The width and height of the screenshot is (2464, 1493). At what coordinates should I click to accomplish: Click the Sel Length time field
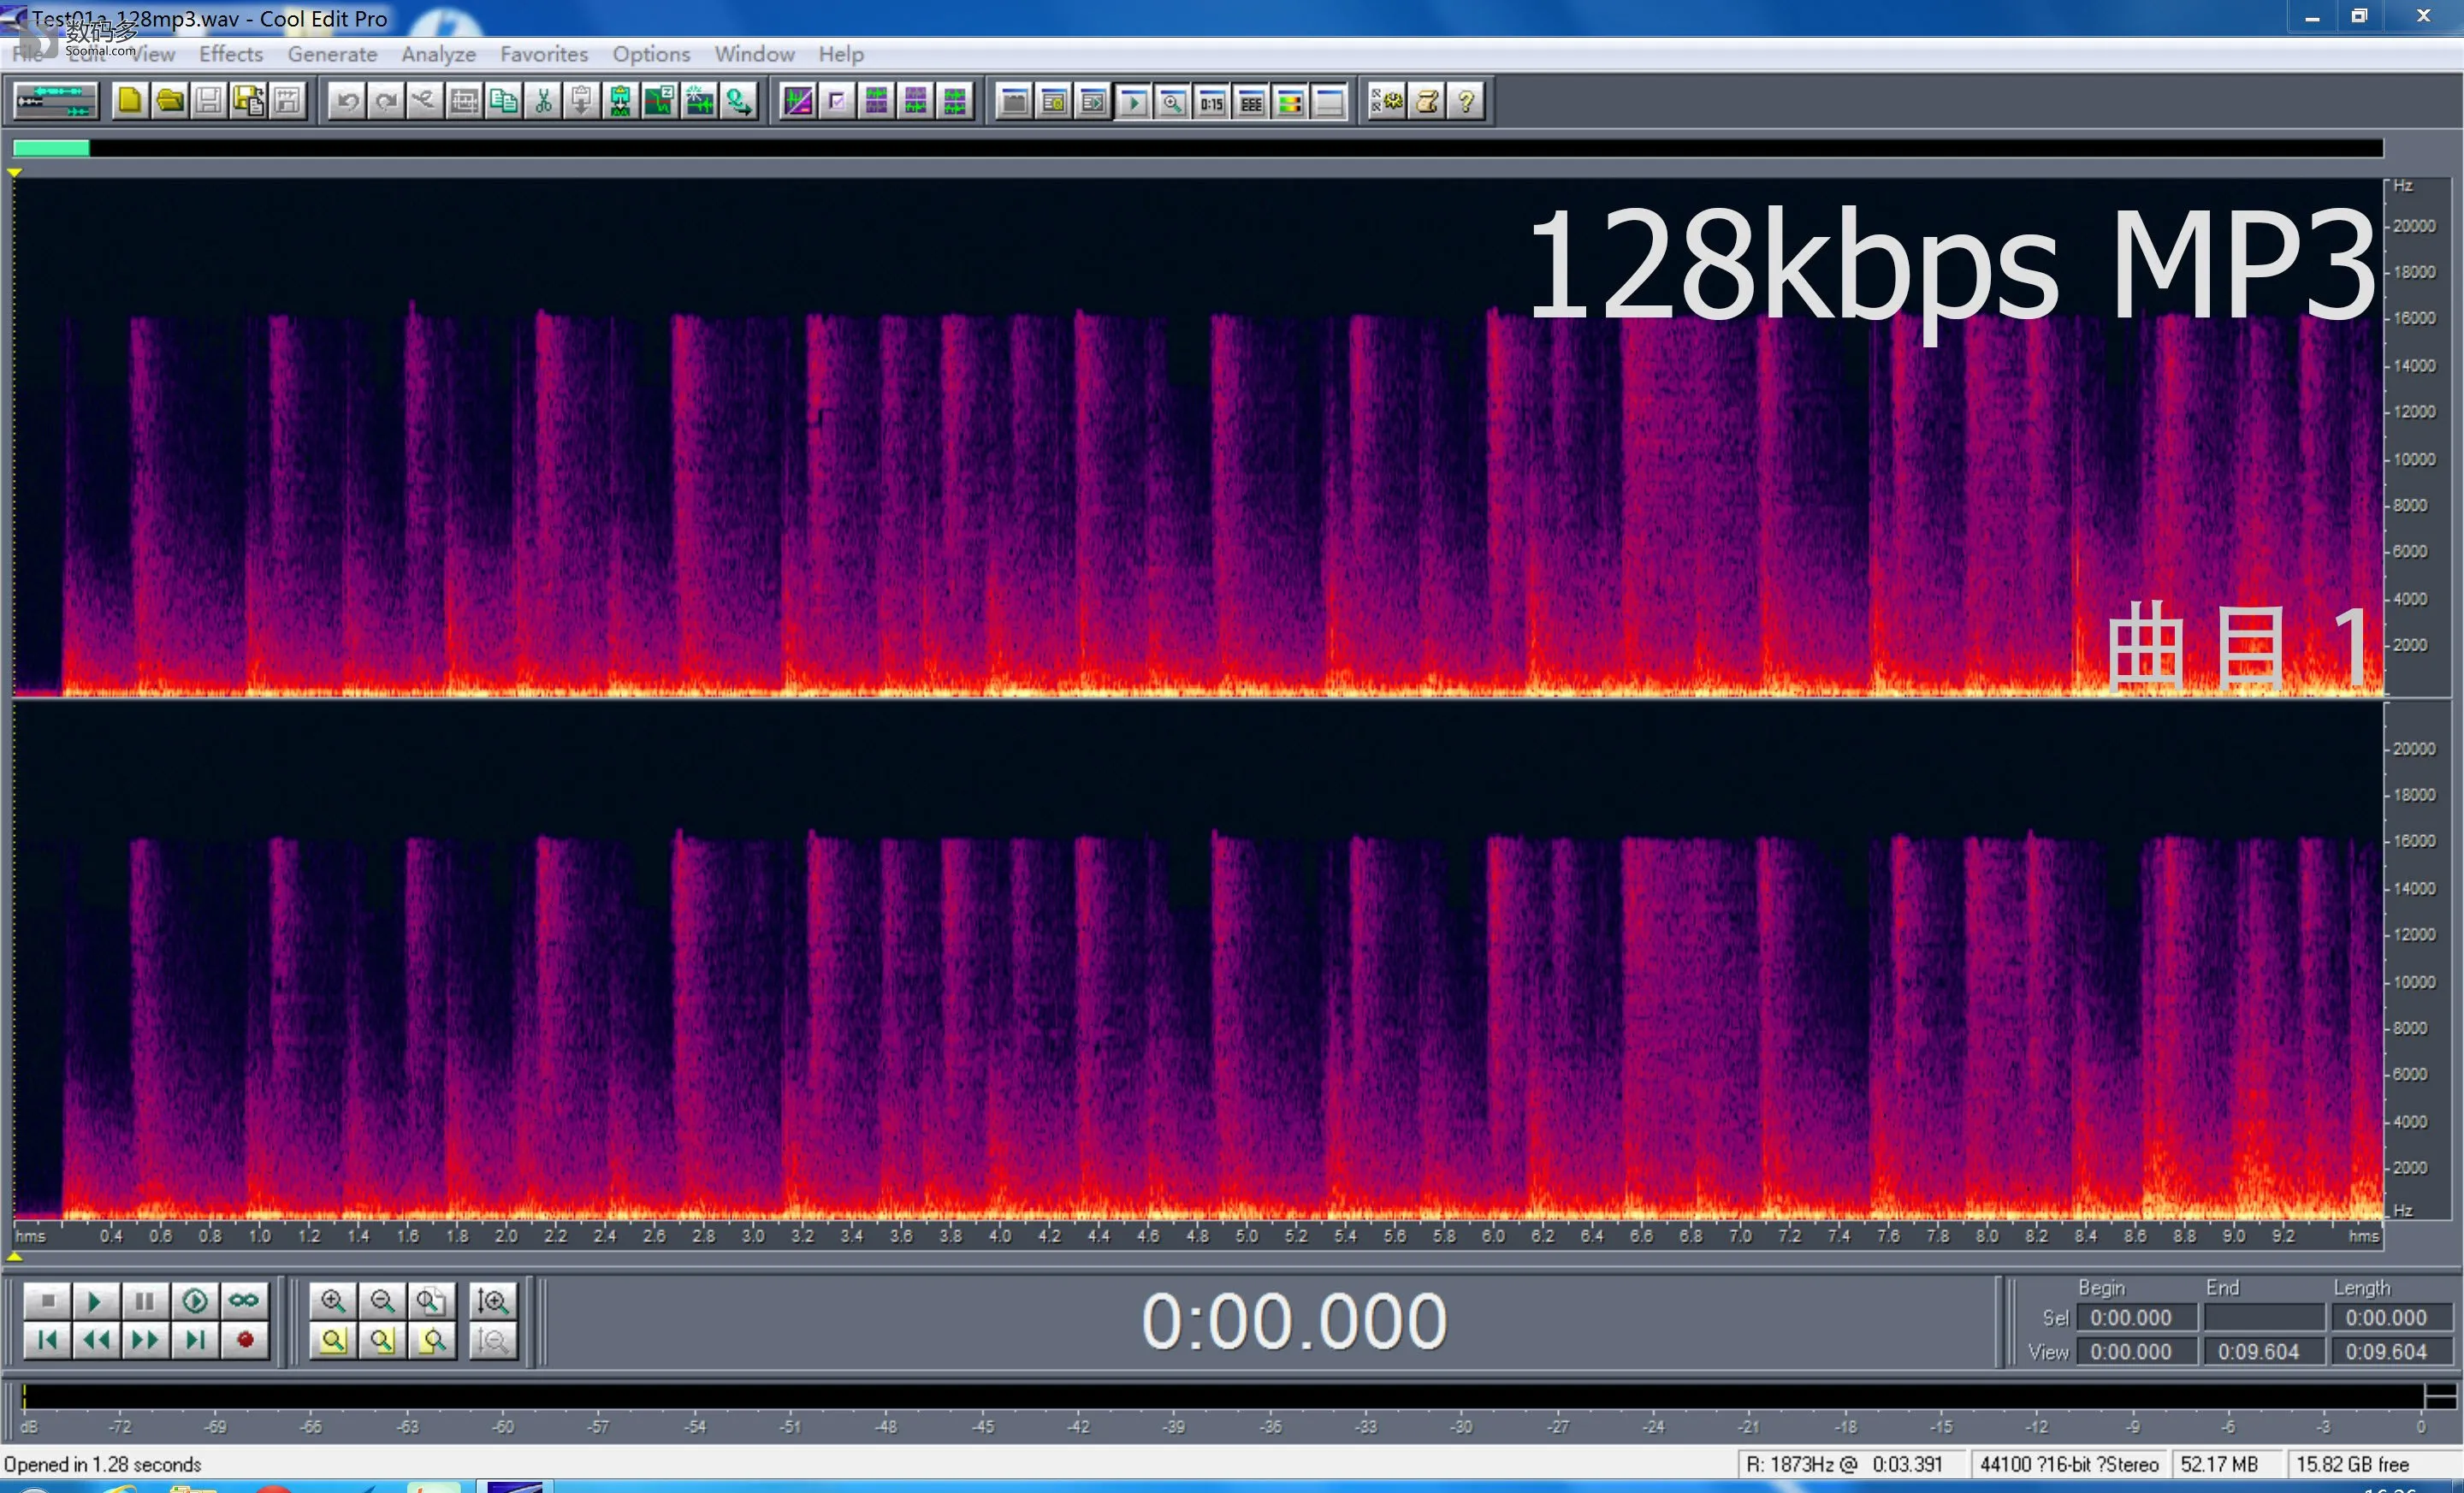2391,1317
